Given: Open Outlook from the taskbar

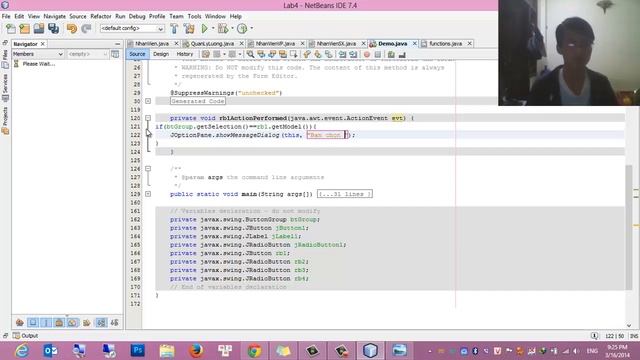Looking at the screenshot, I should [x=50, y=351].
